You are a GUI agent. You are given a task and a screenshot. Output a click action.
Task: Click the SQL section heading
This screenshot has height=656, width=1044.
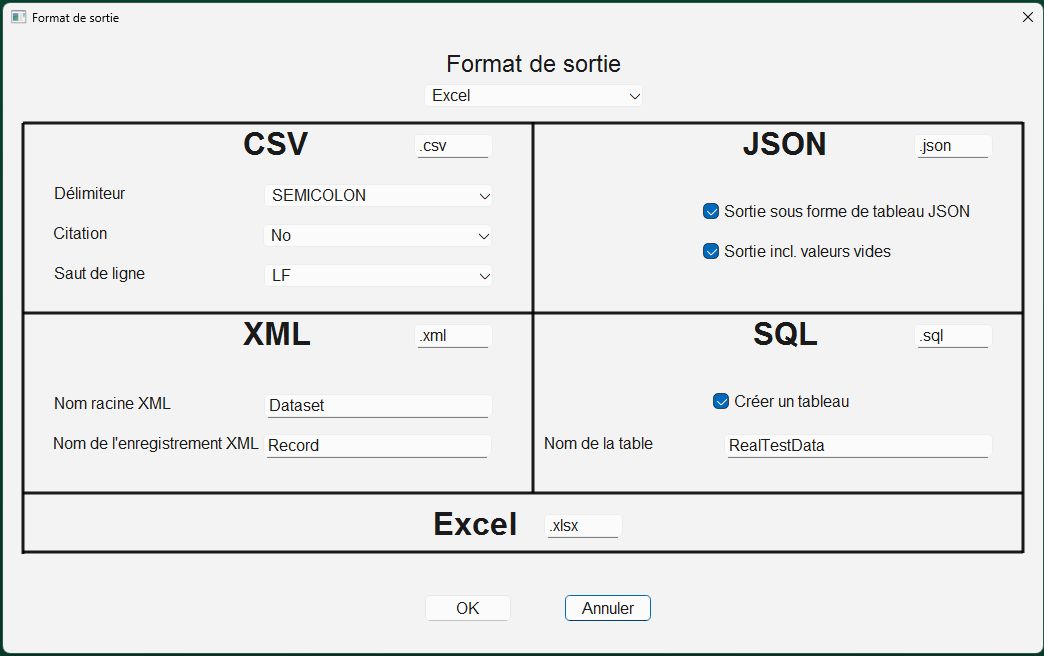coord(785,334)
